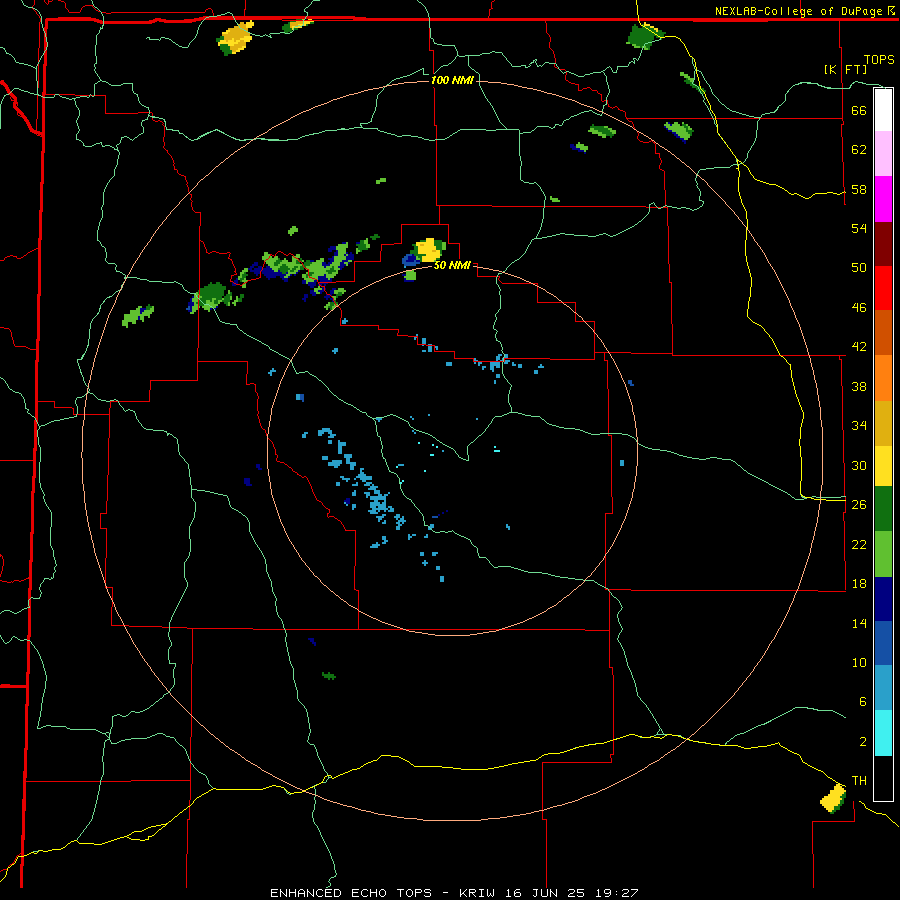Viewport: 900px width, 900px height.
Task: Click the "46" legend value
Action: click(x=859, y=308)
